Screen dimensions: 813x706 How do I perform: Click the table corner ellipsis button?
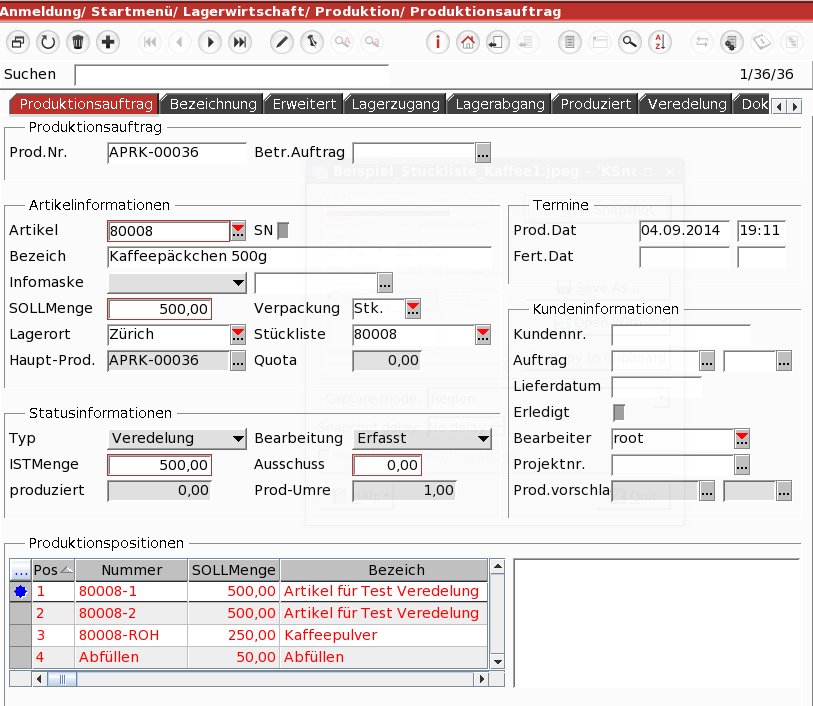coord(21,570)
